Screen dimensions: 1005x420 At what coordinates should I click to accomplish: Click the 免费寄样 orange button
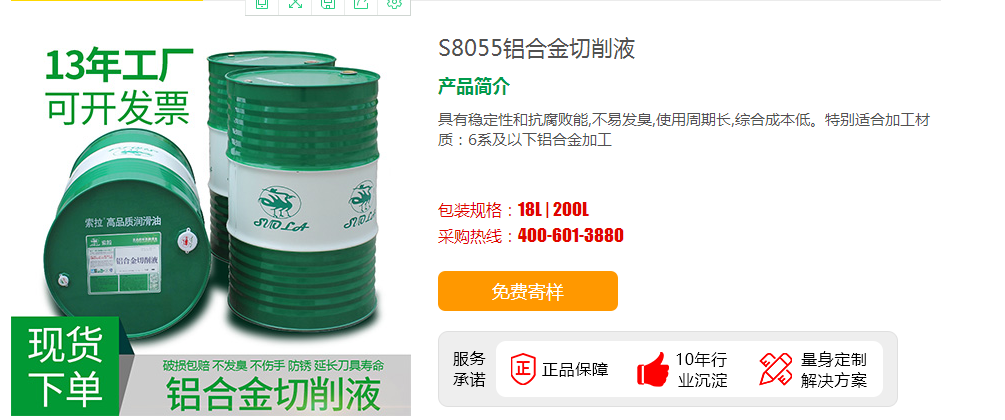527,291
